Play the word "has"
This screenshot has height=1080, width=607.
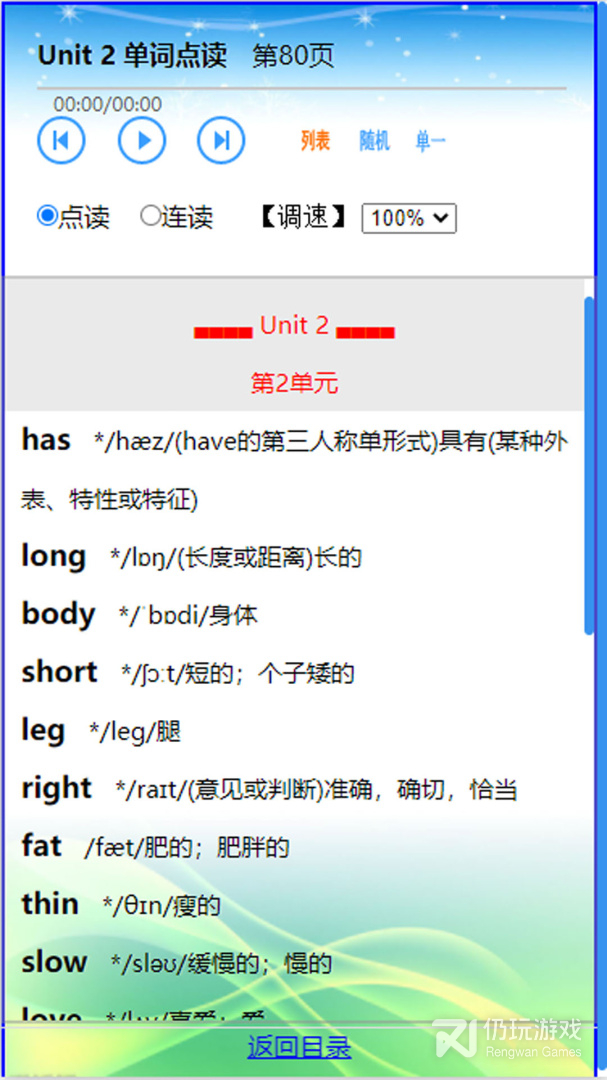click(45, 439)
